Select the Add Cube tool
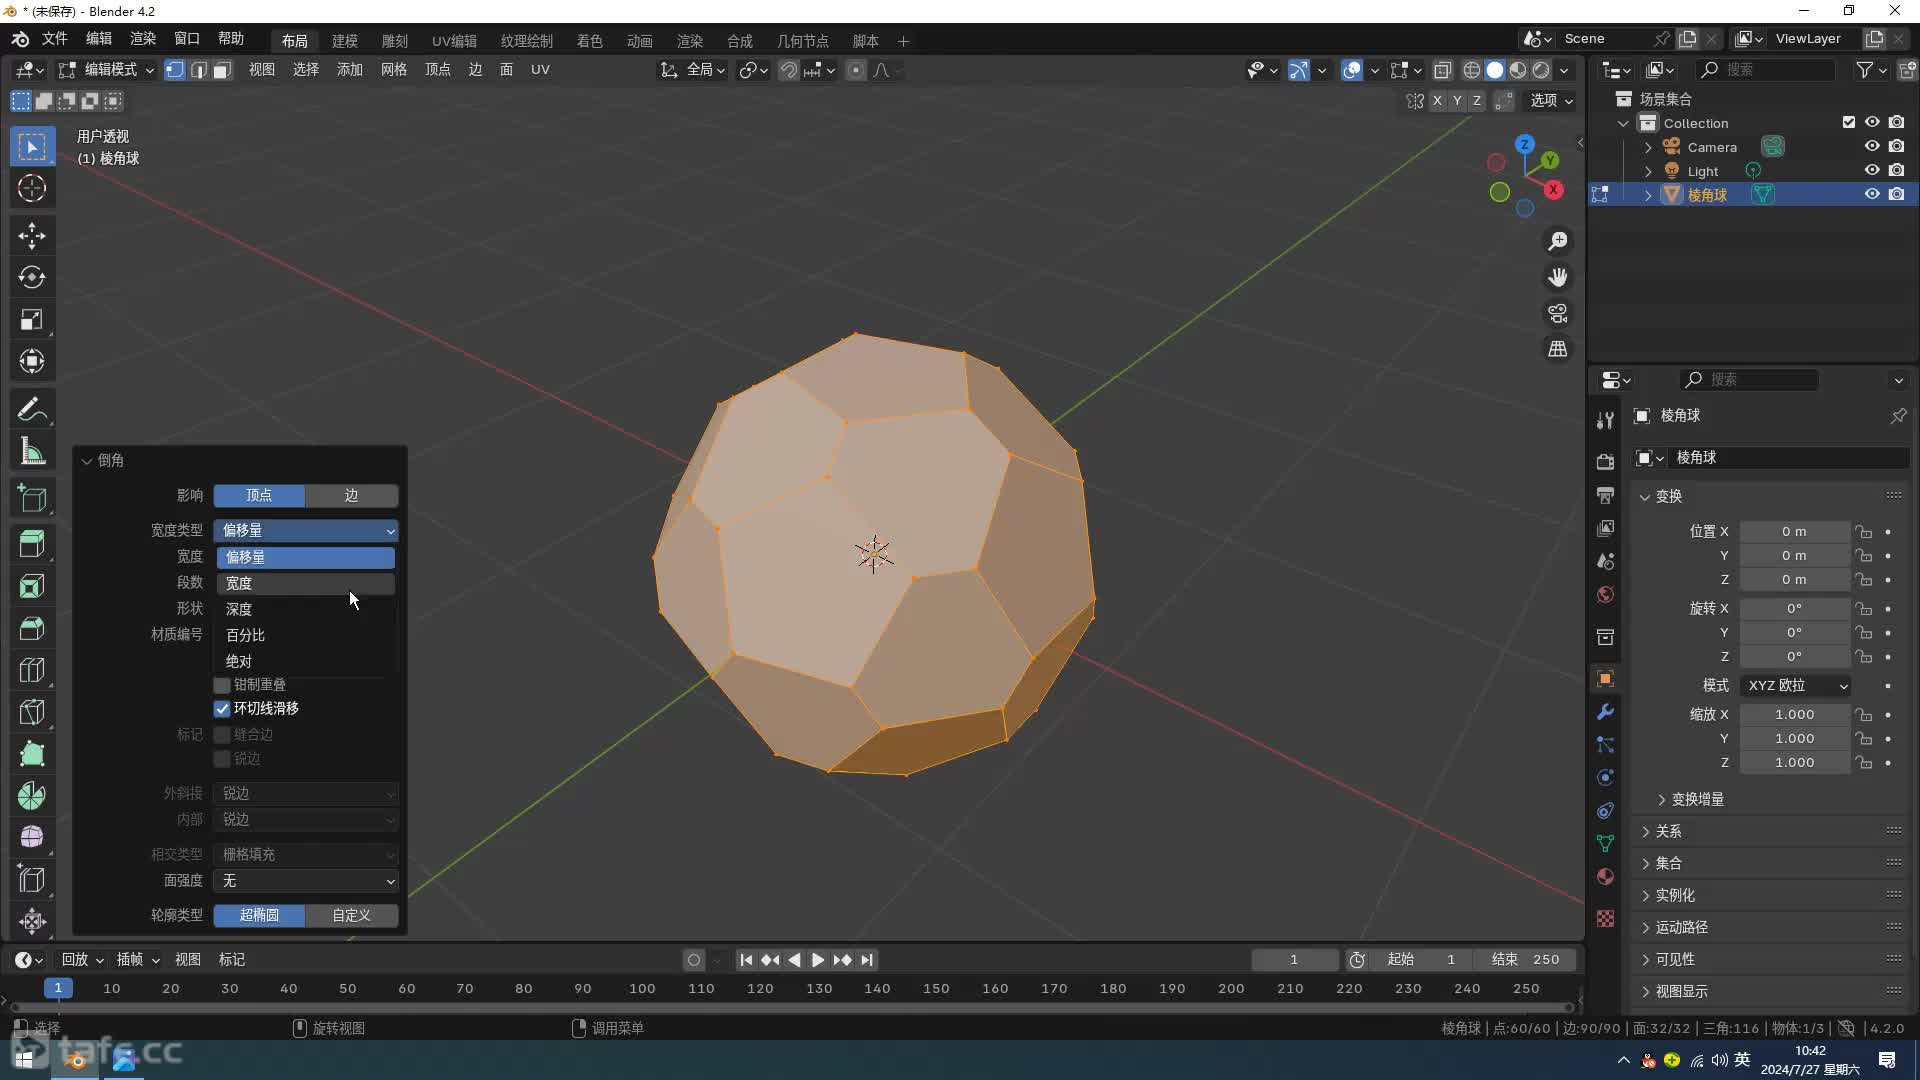The width and height of the screenshot is (1920, 1080). click(x=32, y=498)
